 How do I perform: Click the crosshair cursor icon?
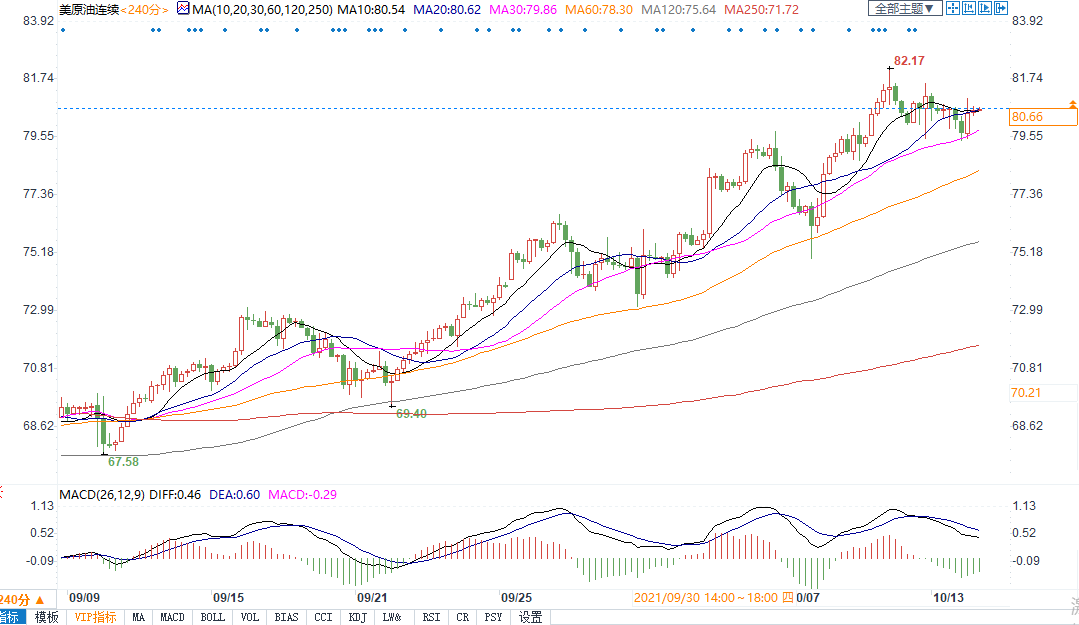(953, 9)
